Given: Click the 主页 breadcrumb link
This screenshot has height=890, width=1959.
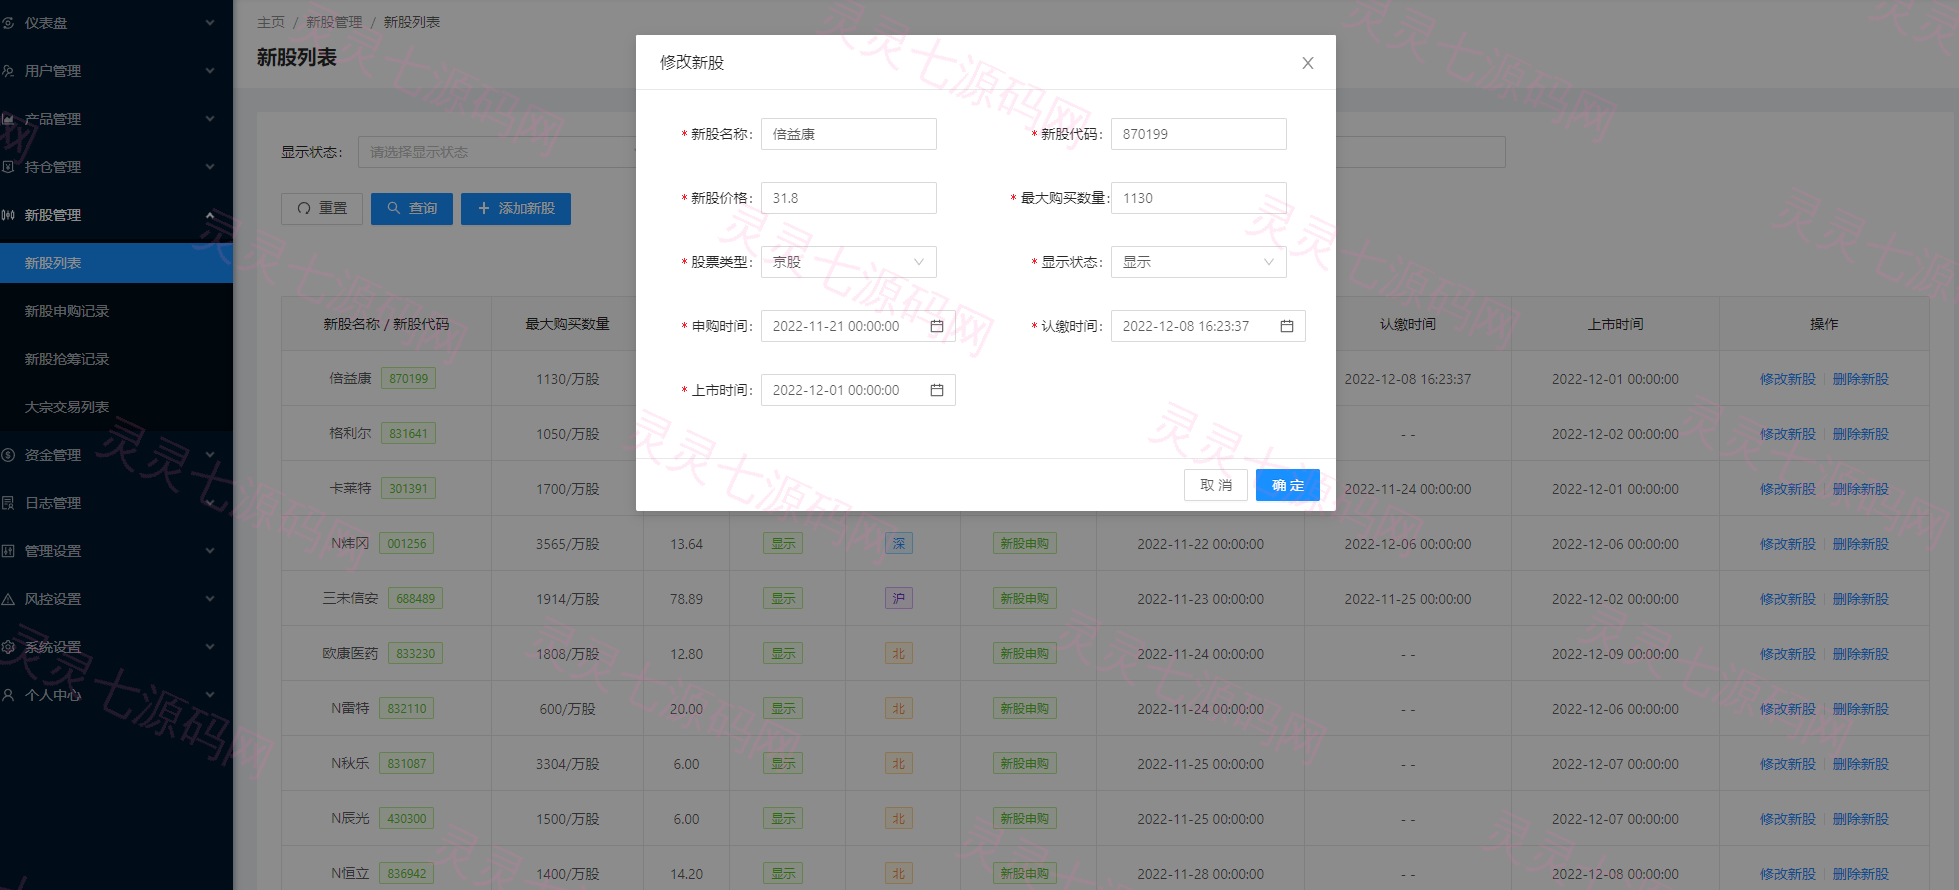Looking at the screenshot, I should click(x=271, y=22).
